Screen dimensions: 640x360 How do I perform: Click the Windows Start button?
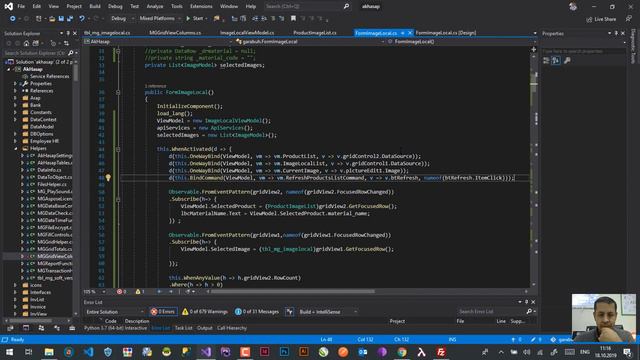[x=9, y=352]
